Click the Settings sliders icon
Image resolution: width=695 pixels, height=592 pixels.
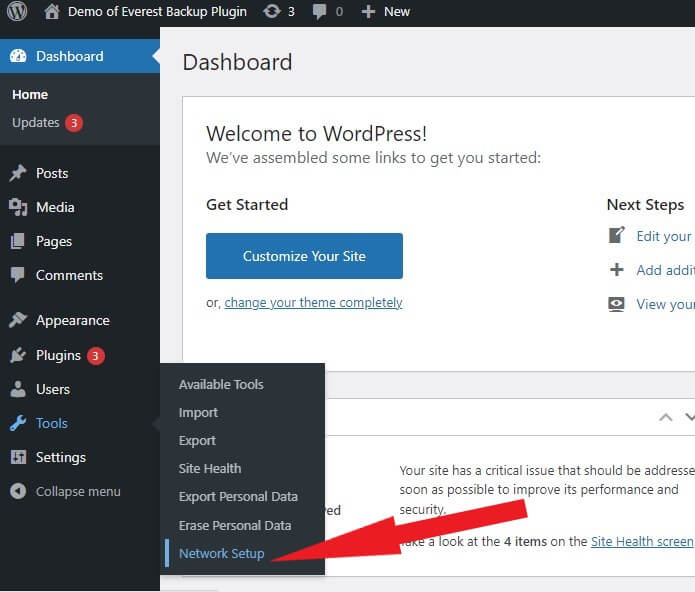point(18,457)
